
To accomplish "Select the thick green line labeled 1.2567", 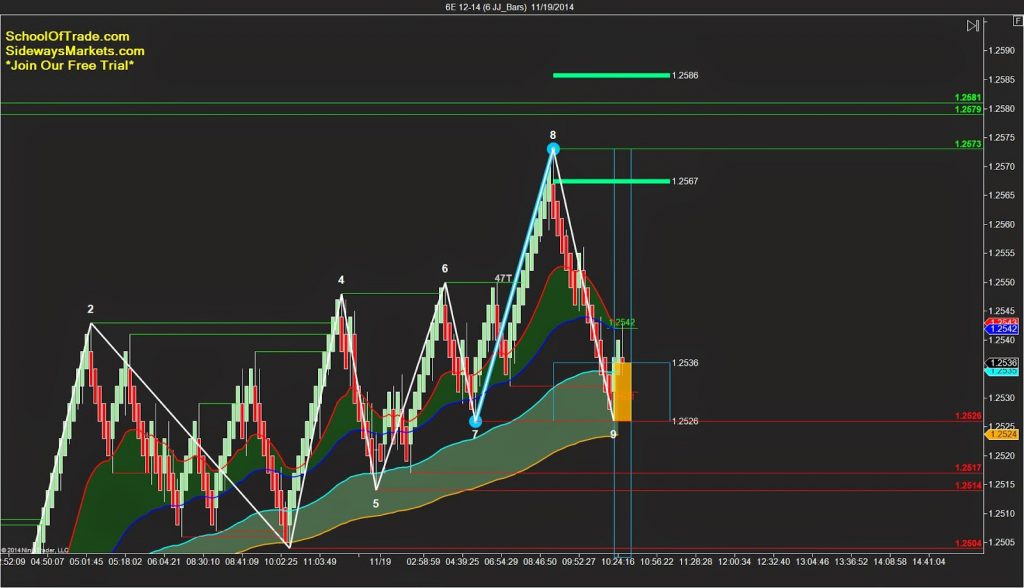I will coord(611,181).
